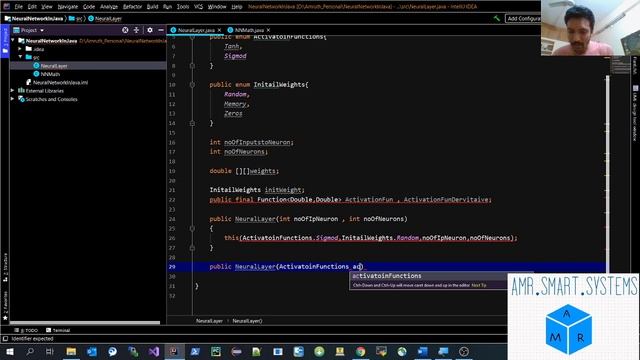Open Task View on the taskbar
This screenshot has height=360, width=640.
click(x=50, y=351)
